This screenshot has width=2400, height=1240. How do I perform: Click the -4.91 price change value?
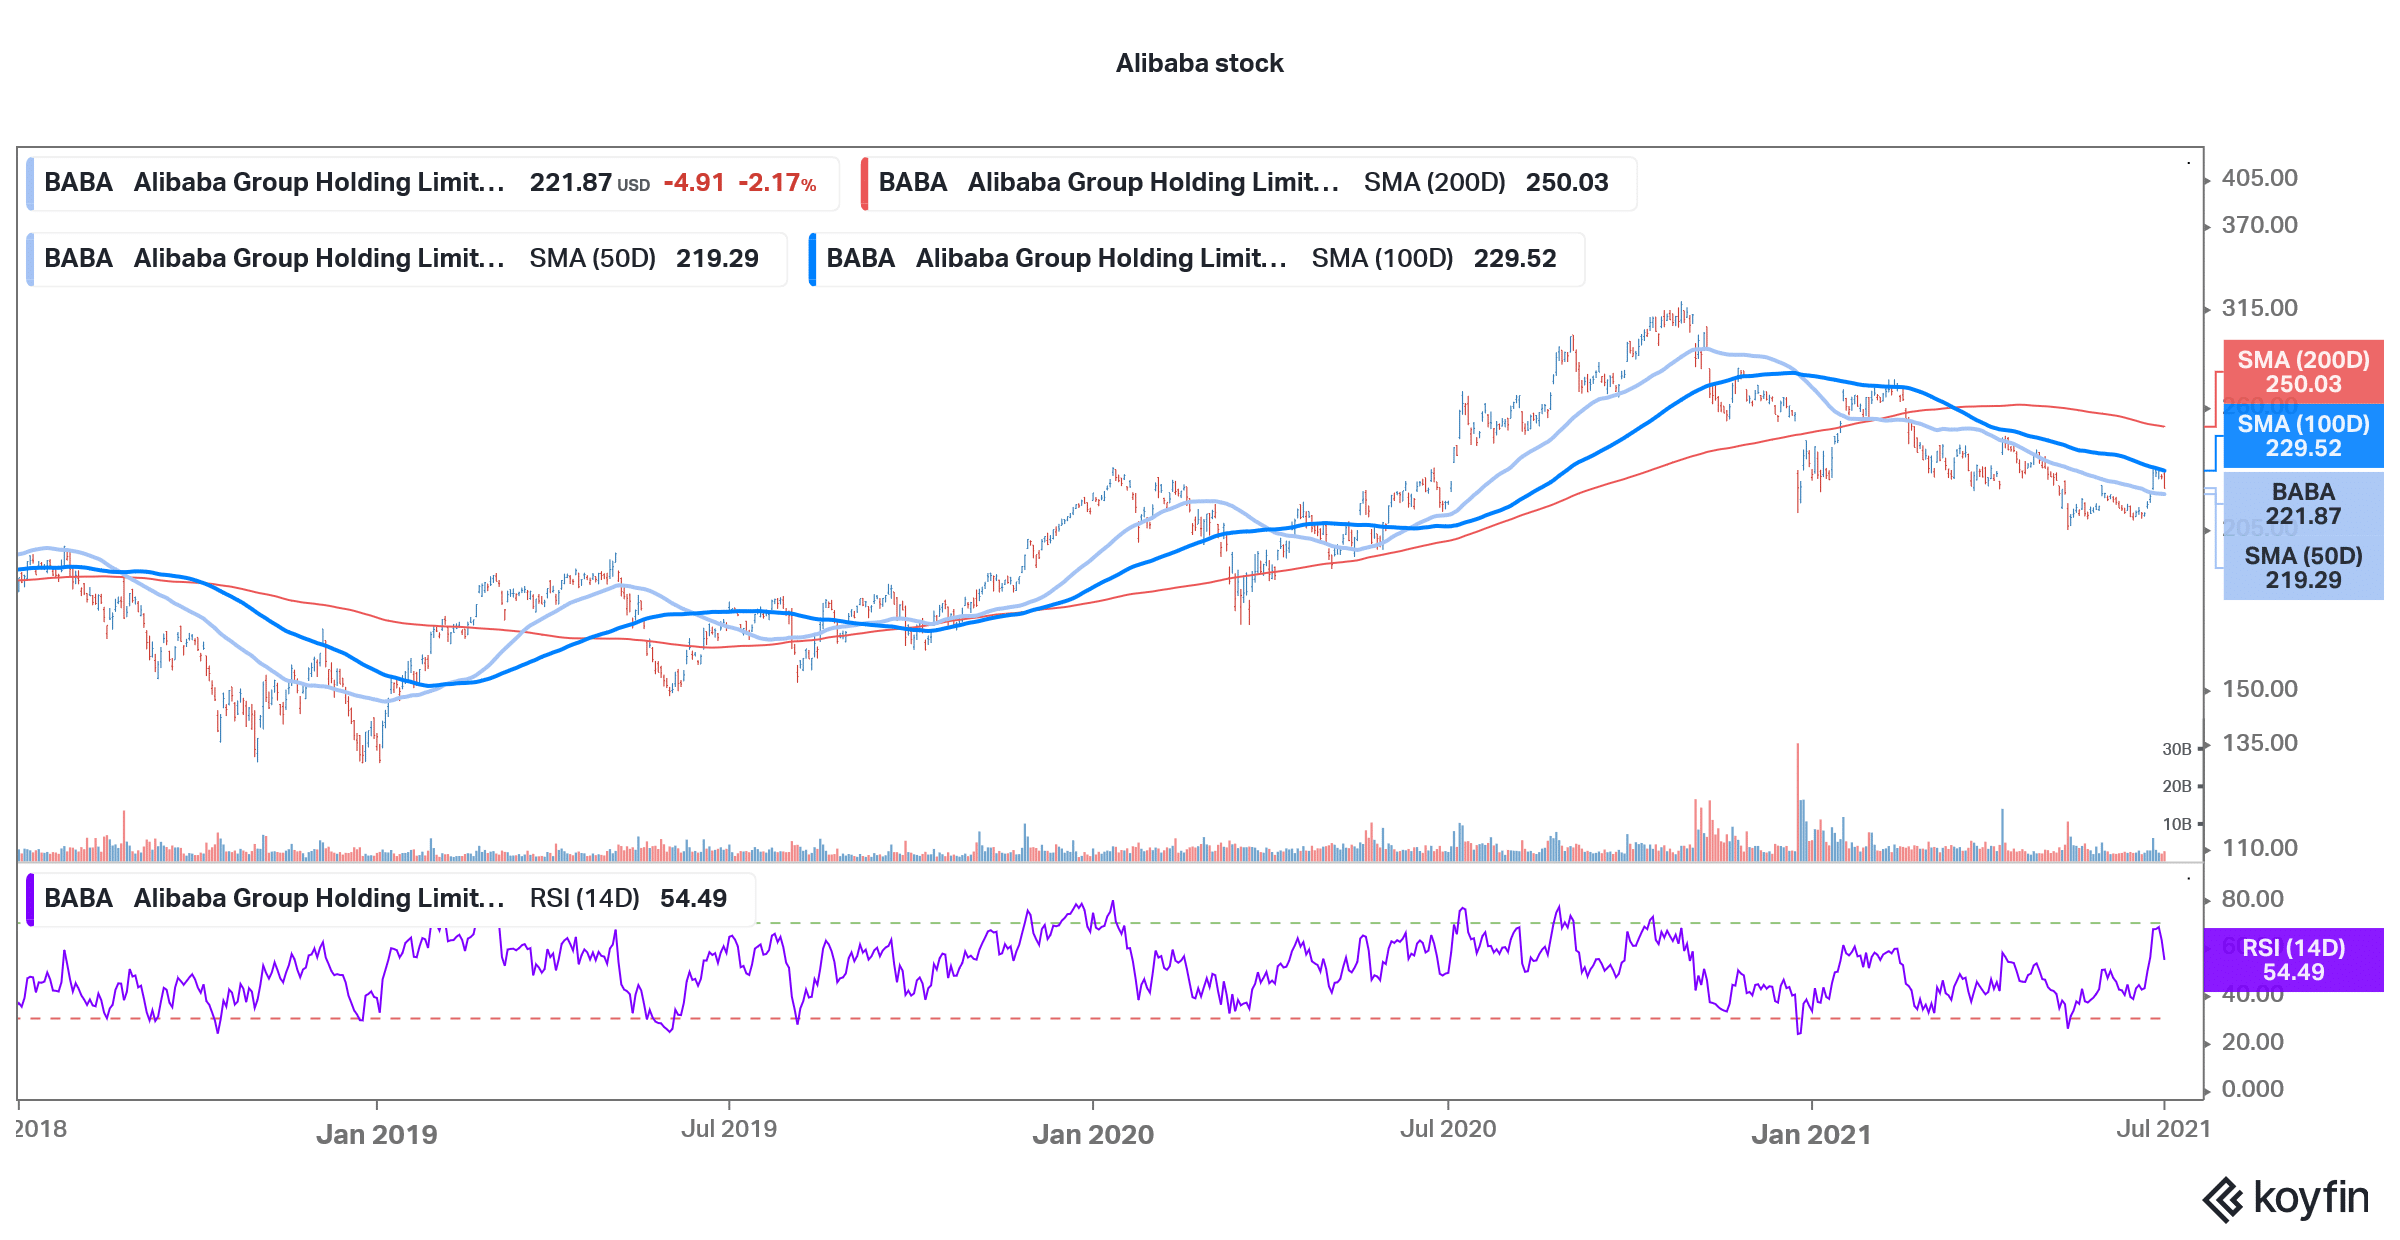(694, 183)
